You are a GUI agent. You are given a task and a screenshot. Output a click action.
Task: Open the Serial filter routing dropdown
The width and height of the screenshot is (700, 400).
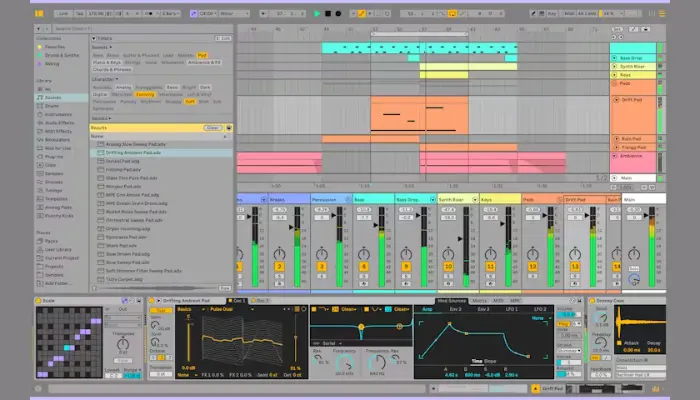tap(332, 343)
